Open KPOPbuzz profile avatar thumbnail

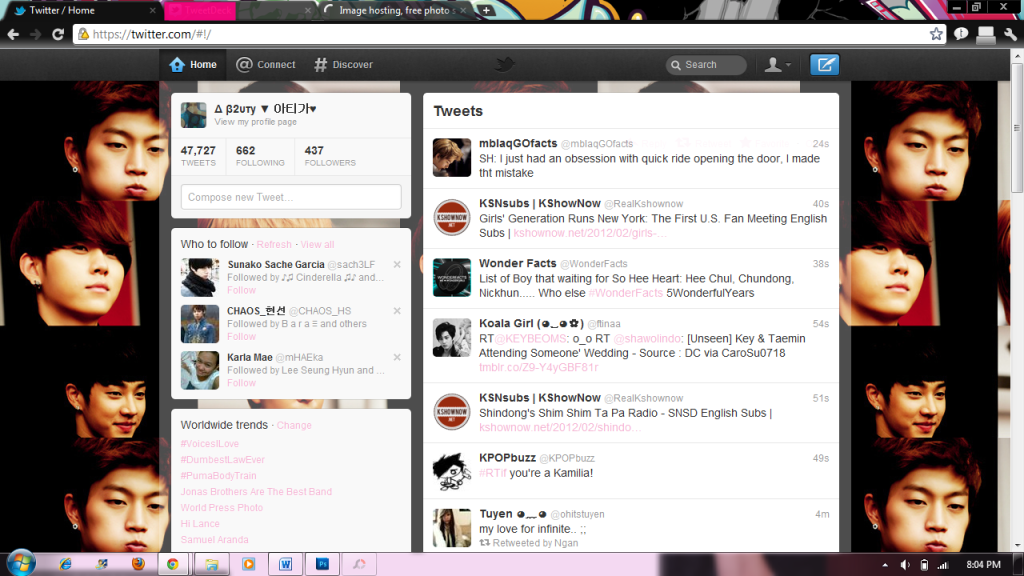pyautogui.click(x=451, y=471)
